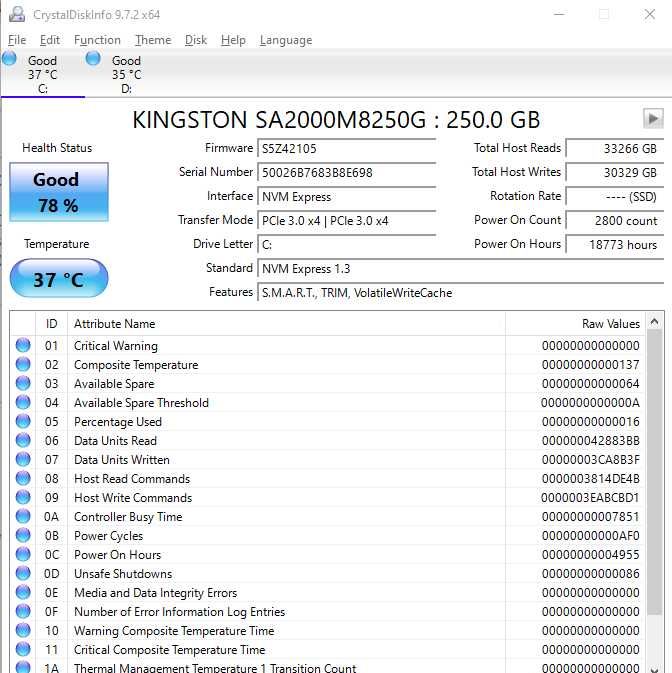
Task: Click status orb for Percentage Used row
Action: 23,421
